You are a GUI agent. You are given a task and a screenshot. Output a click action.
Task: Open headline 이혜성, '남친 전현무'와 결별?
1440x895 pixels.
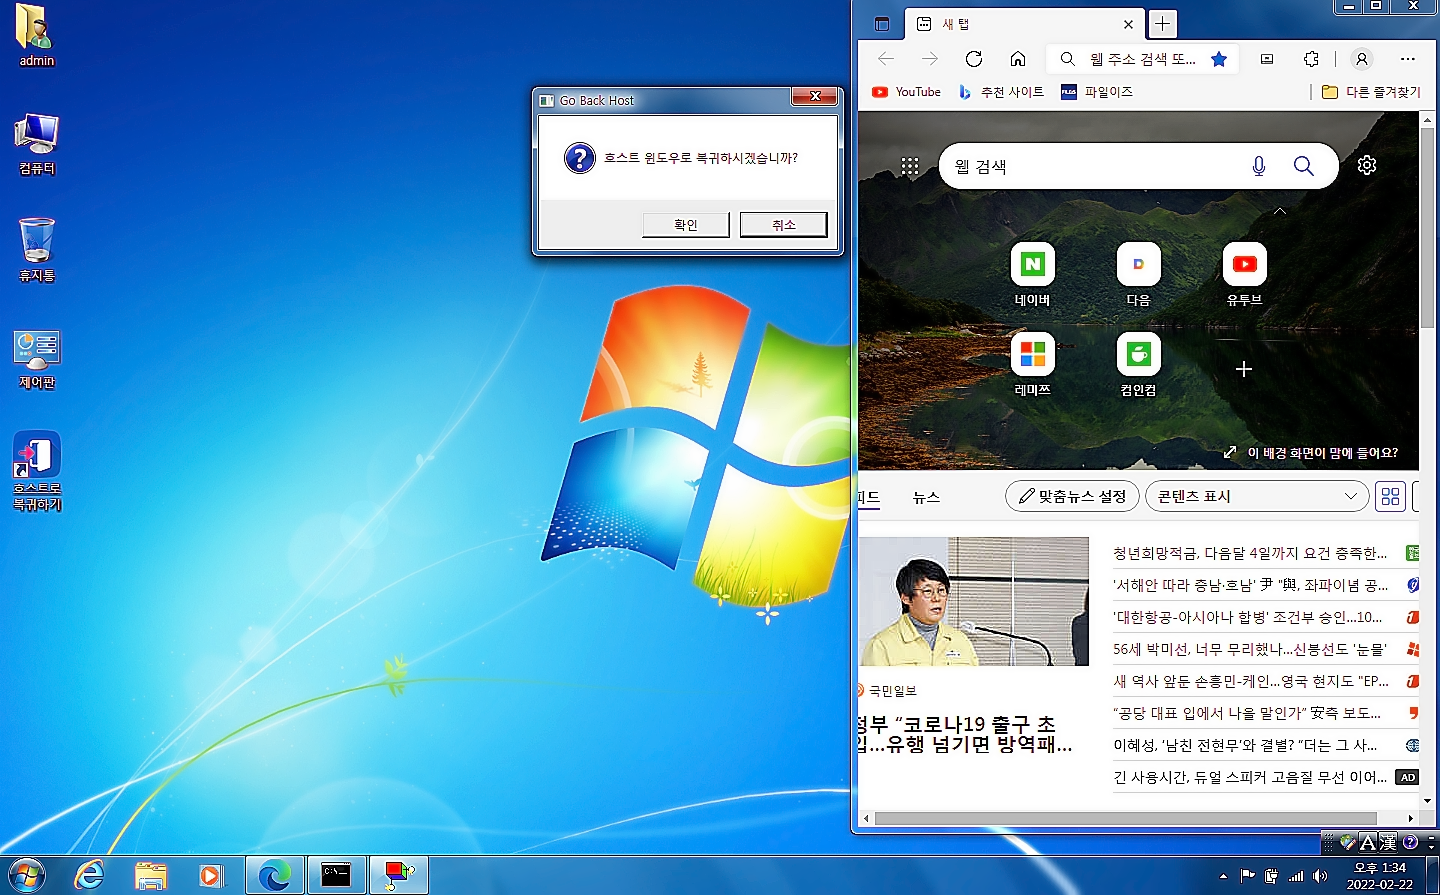1245,745
